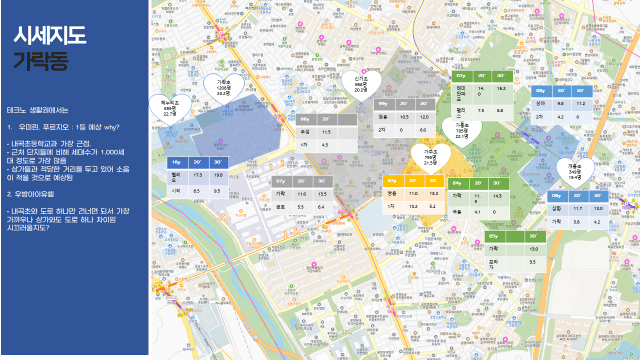Select the '5.3' cell in gray 97y table
This screenshot has width=640, height=360.
(302, 207)
